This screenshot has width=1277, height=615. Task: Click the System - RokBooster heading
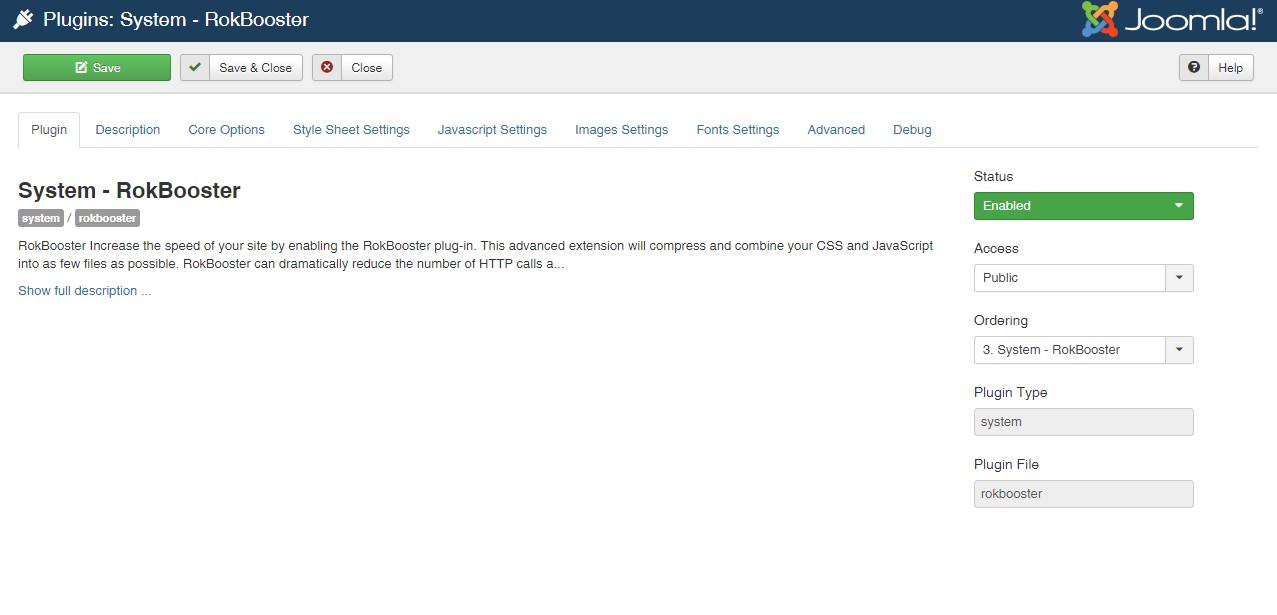pos(129,190)
